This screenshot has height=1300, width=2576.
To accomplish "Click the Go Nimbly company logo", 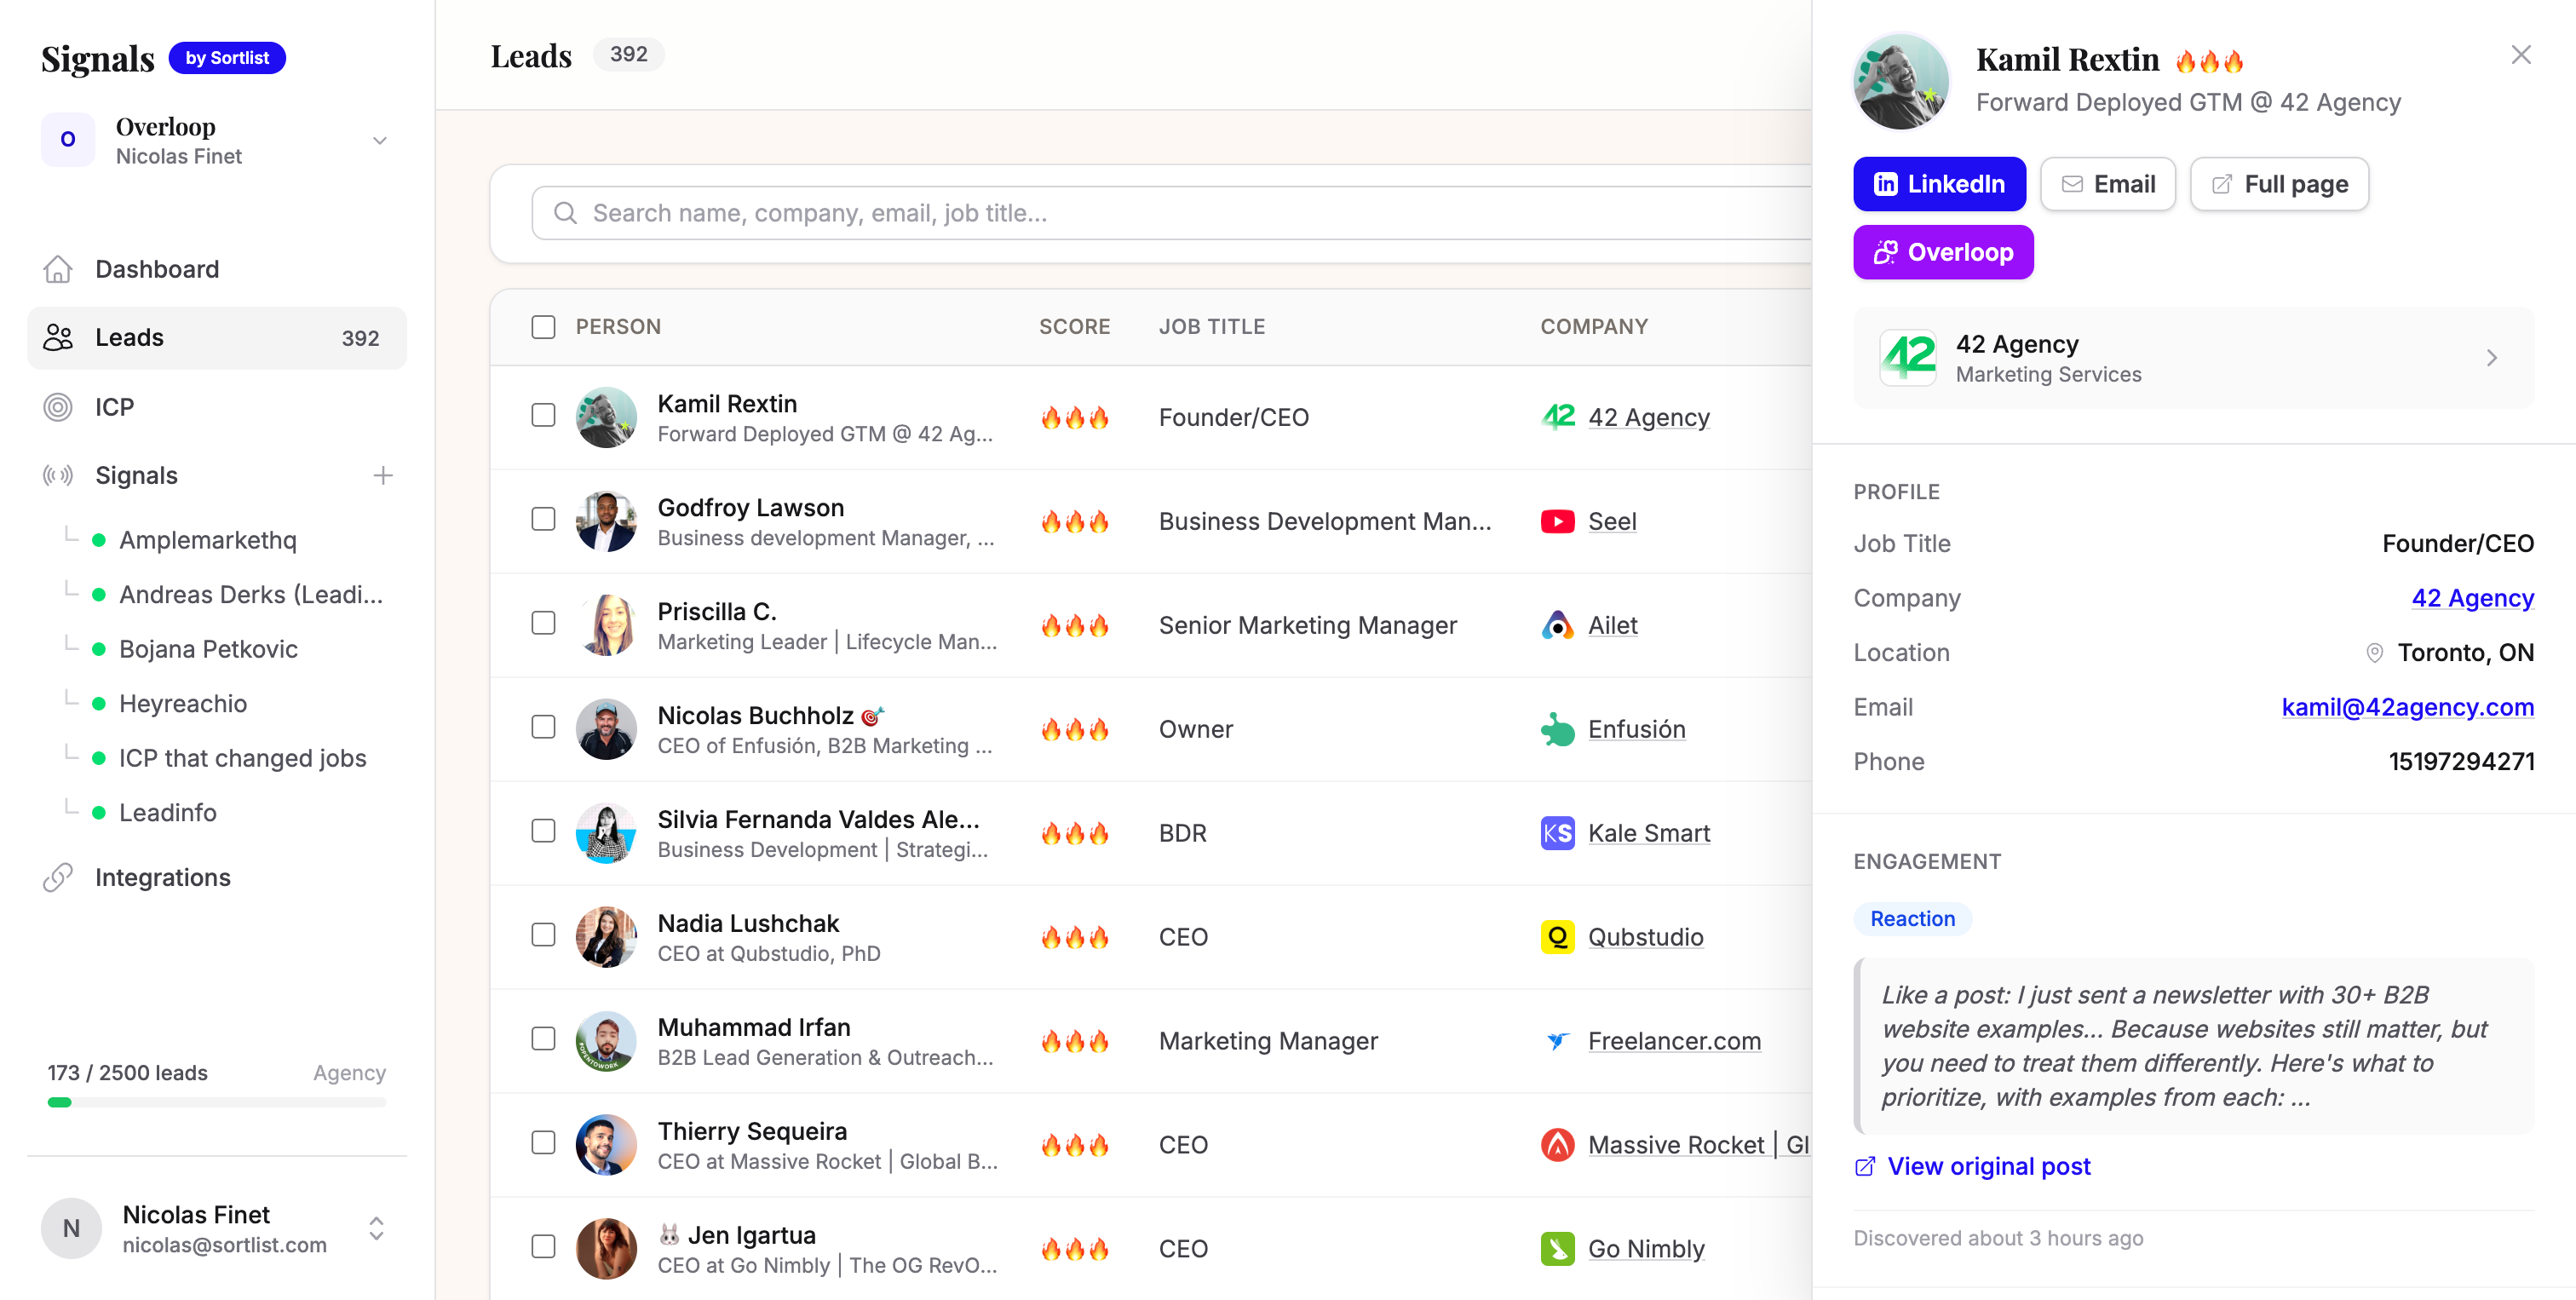I will tap(1558, 1249).
